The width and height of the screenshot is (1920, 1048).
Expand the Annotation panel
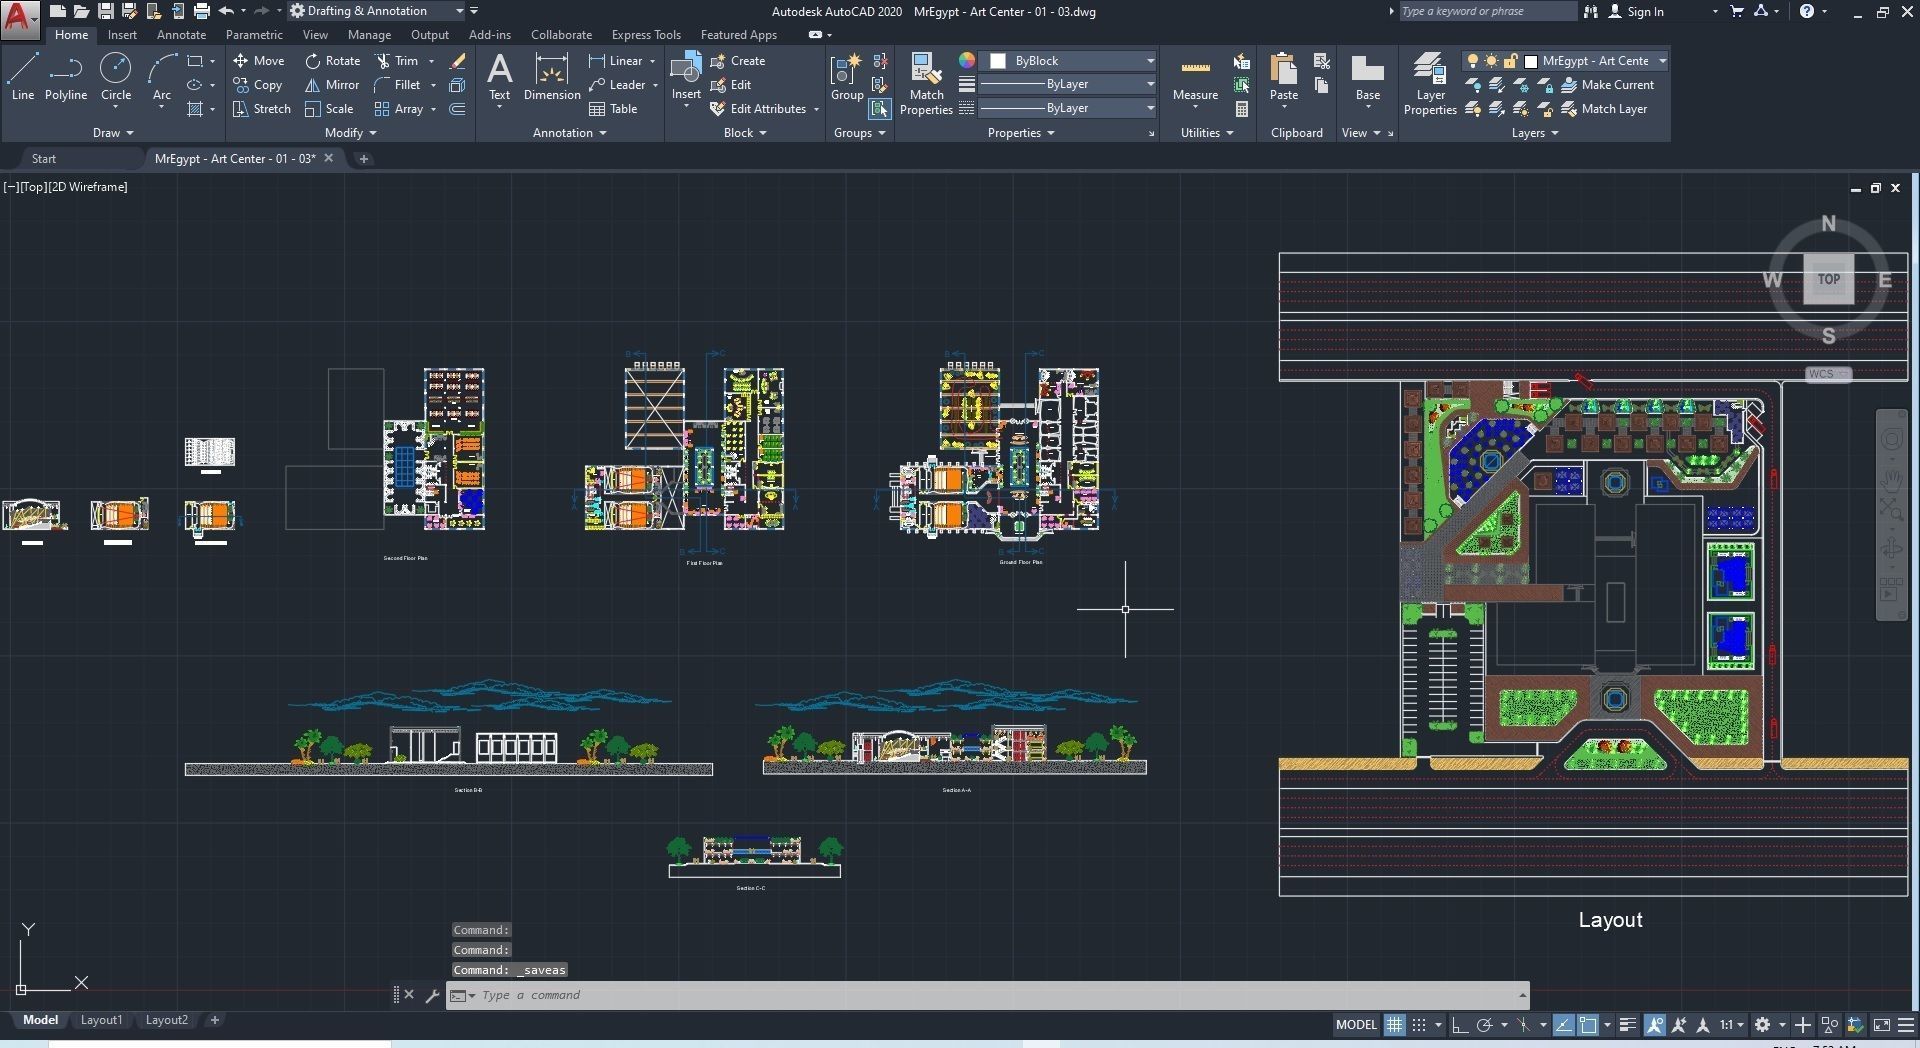coord(569,133)
